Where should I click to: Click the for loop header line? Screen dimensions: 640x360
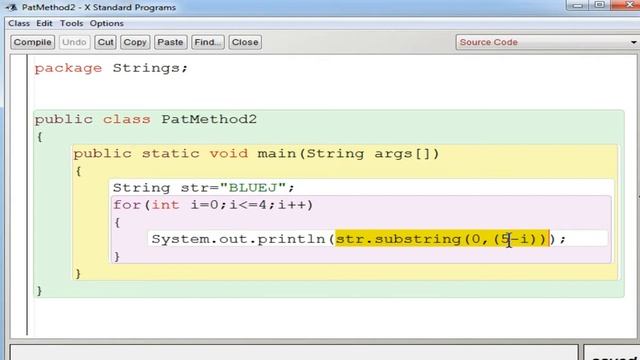point(213,204)
